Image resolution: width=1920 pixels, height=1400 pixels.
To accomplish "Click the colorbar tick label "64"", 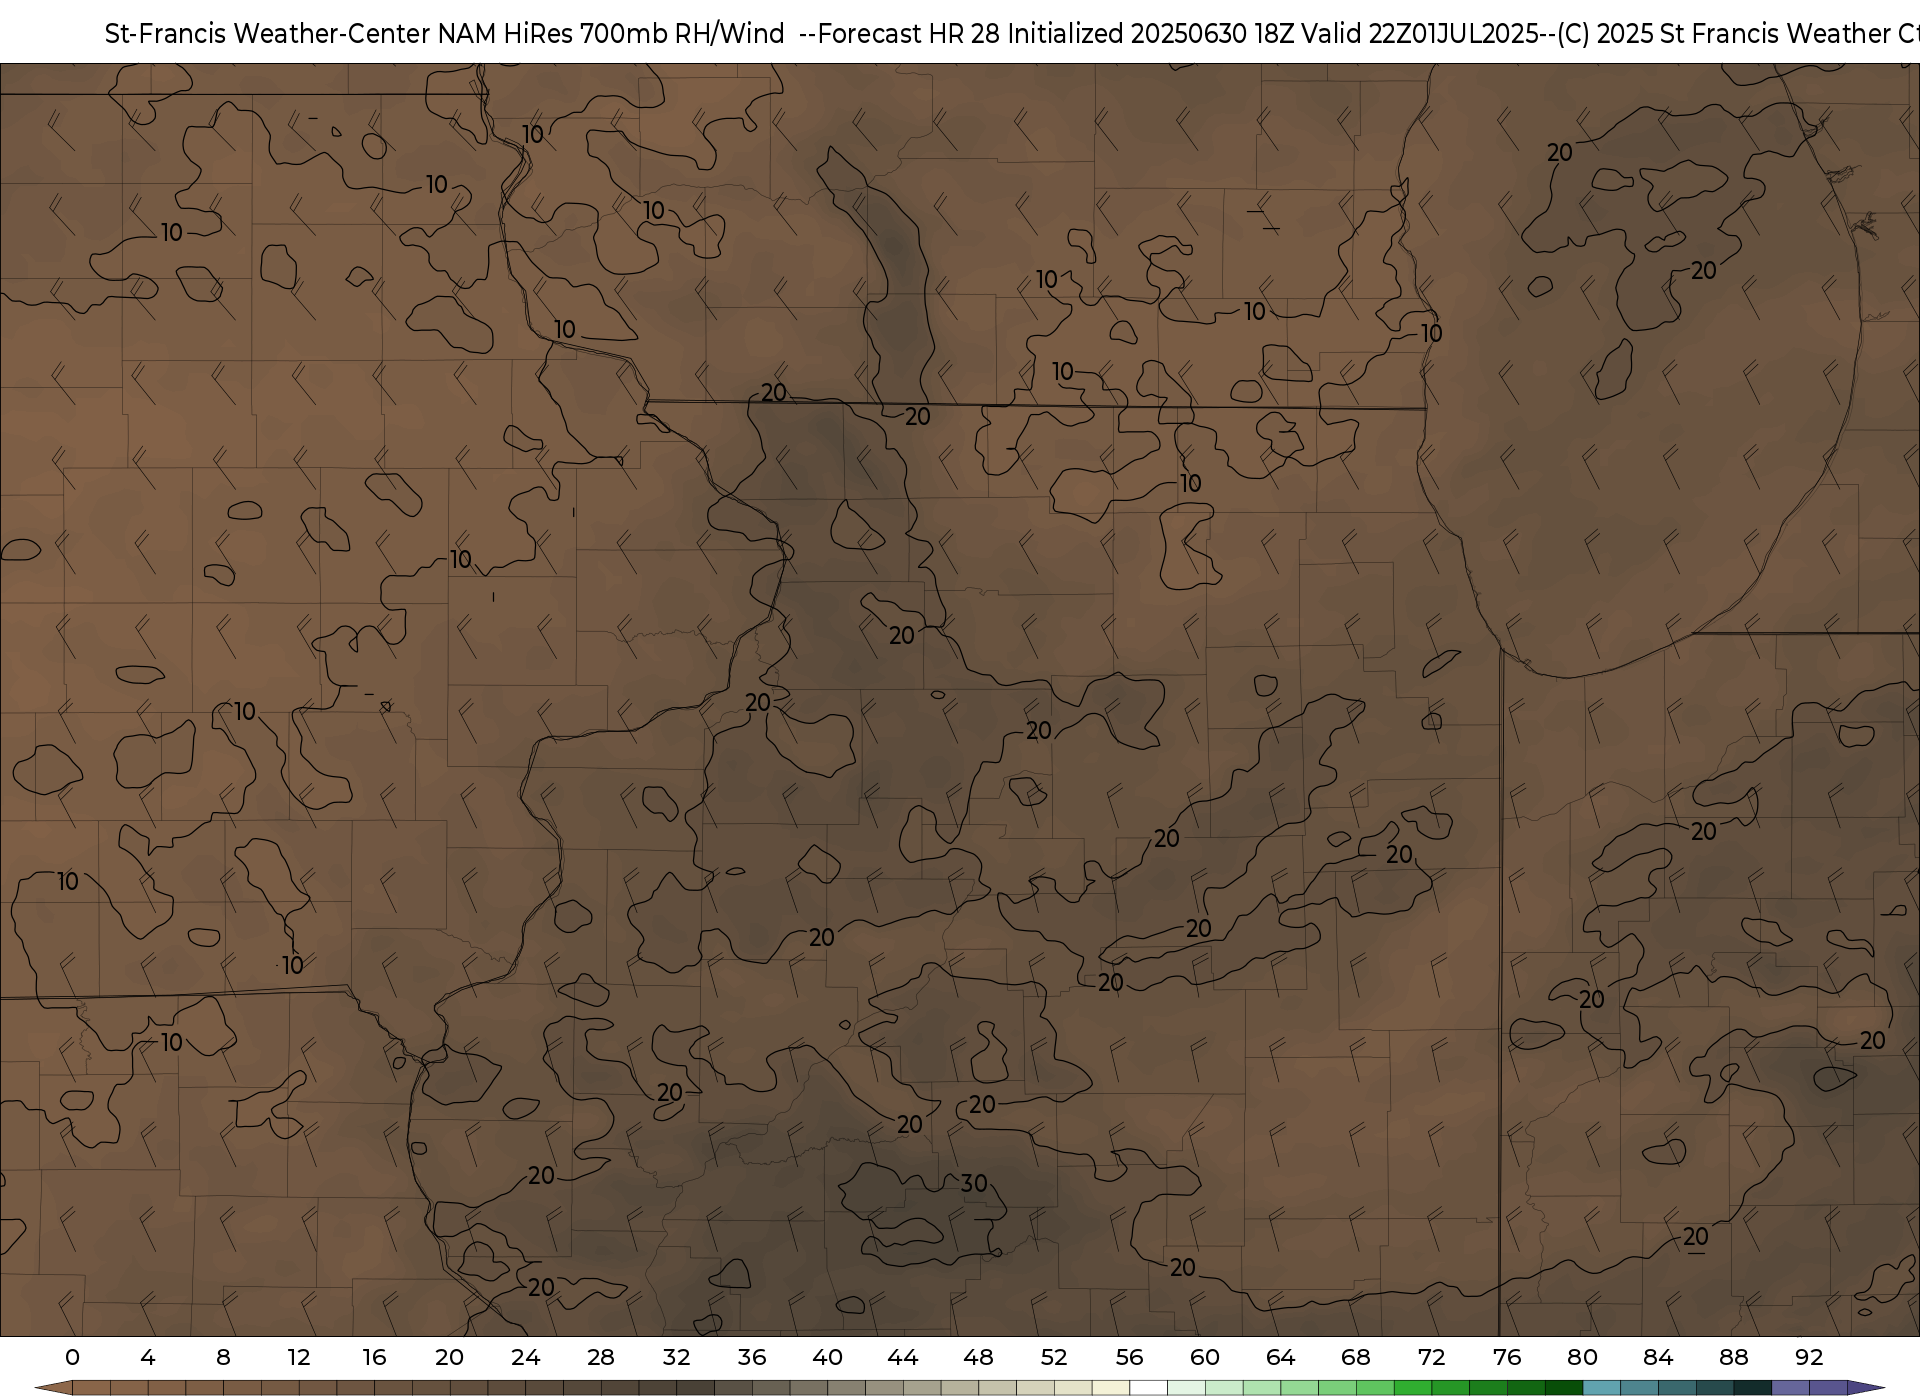I will click(x=1280, y=1357).
